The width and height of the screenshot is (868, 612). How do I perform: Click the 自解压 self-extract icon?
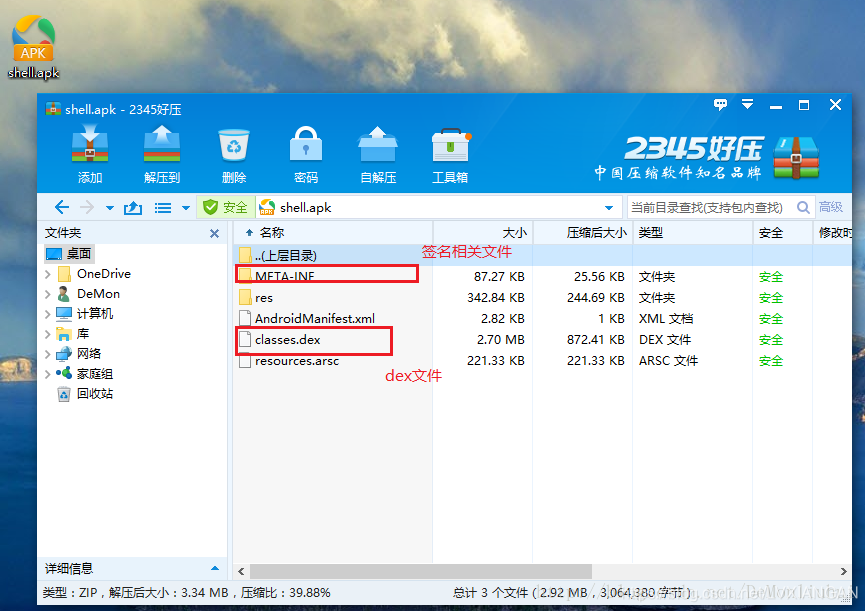coord(378,147)
